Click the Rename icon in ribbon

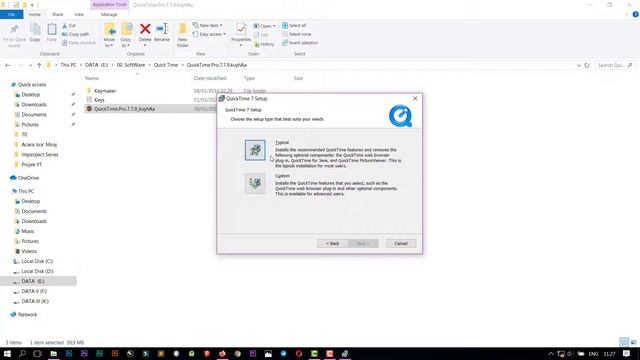click(162, 33)
